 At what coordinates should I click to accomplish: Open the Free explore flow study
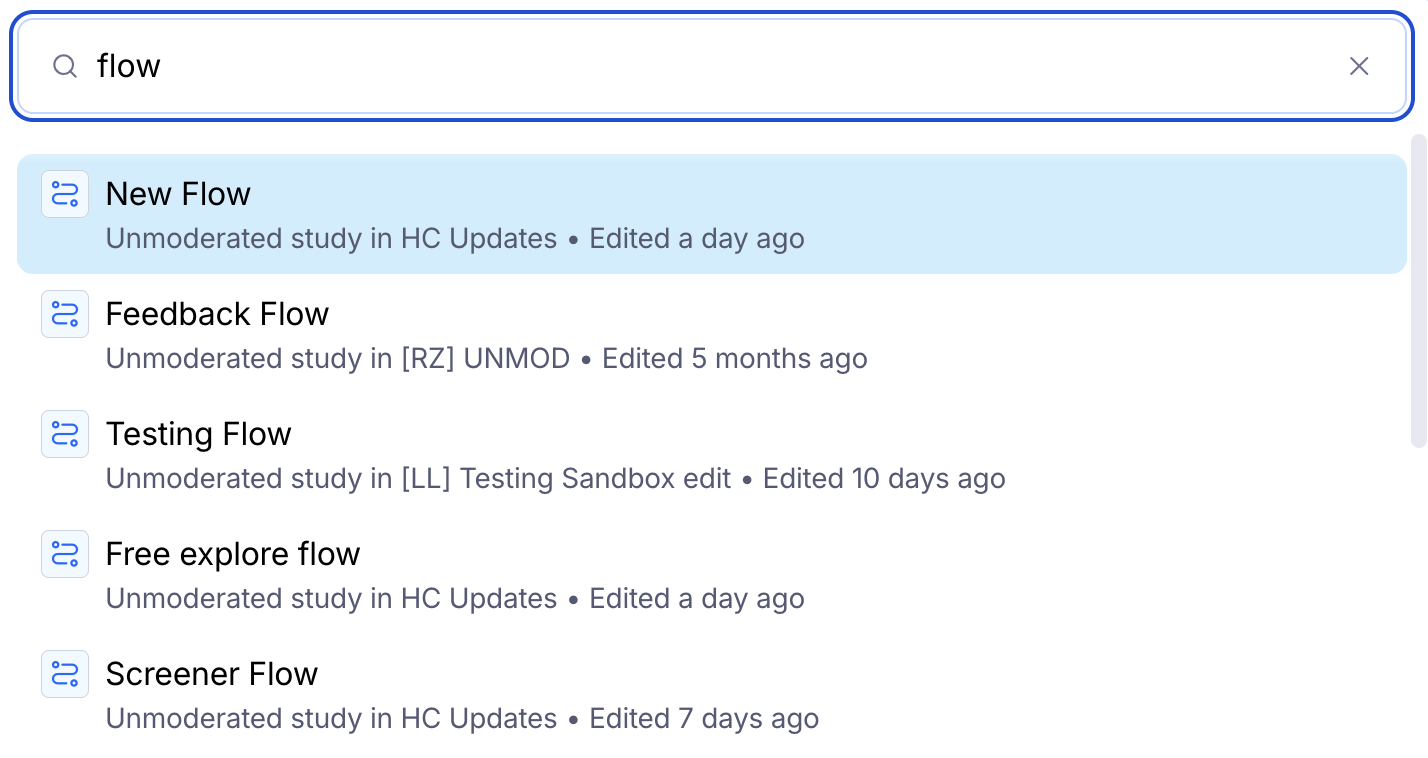(x=232, y=554)
